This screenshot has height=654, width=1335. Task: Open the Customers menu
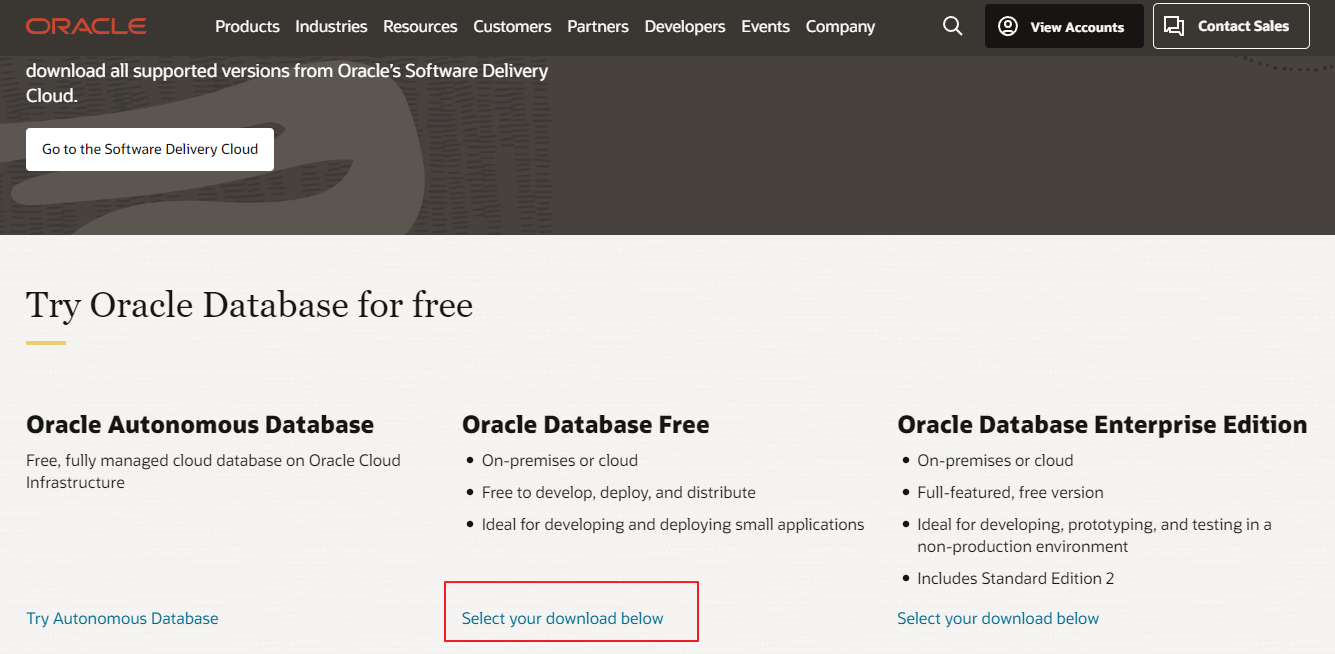click(512, 27)
